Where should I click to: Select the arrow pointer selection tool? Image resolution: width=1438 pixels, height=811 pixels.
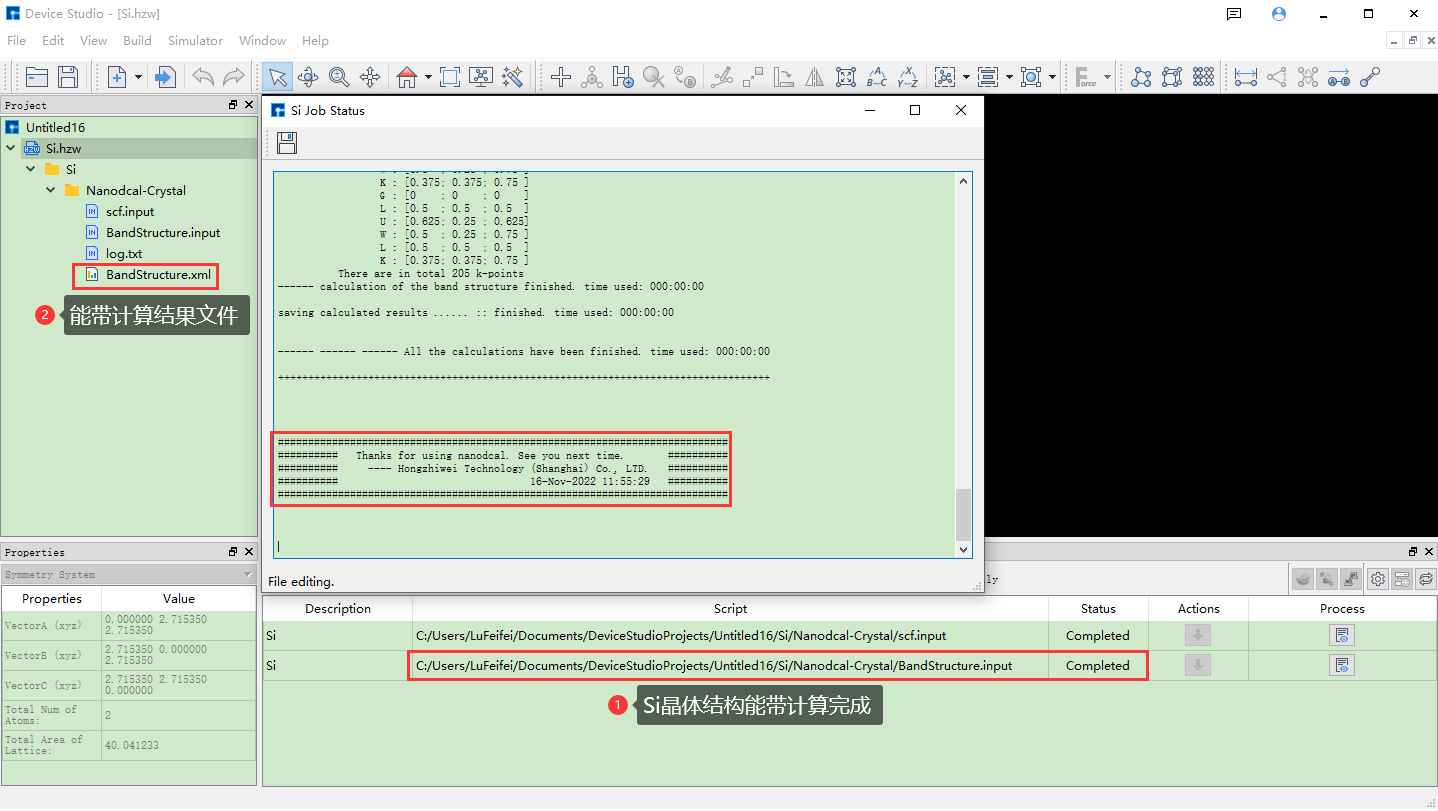(x=277, y=77)
